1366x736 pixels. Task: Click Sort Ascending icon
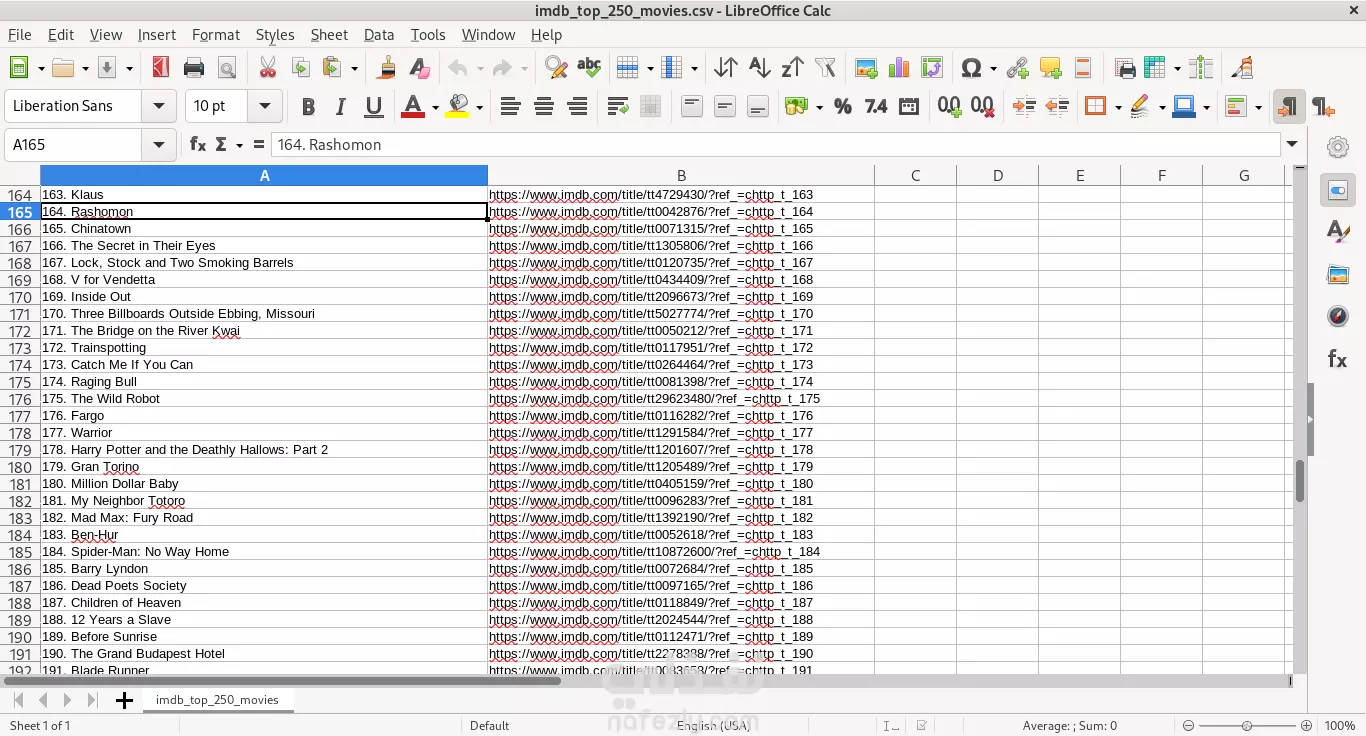[x=759, y=68]
